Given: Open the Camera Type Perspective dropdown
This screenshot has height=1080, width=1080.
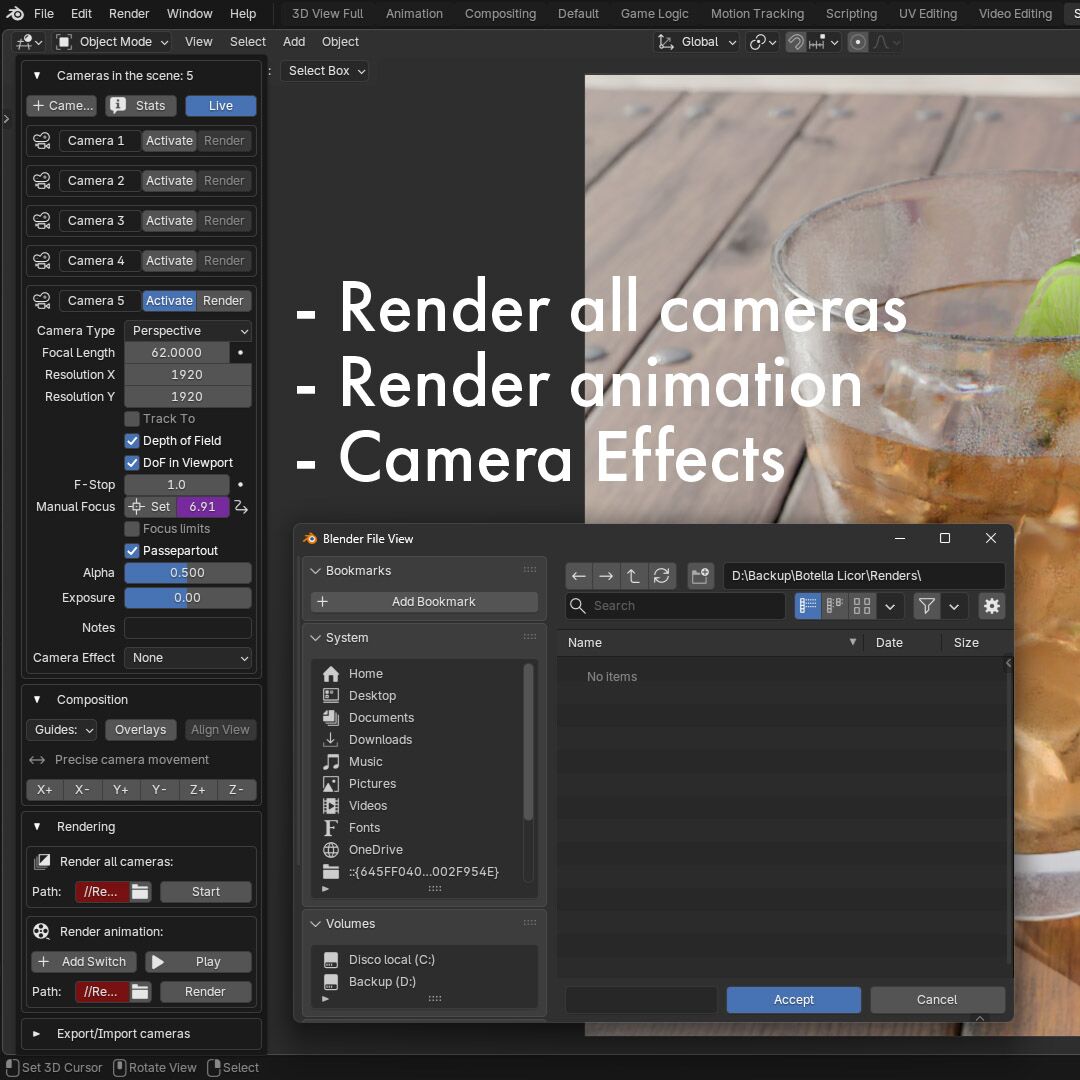Looking at the screenshot, I should click(x=188, y=331).
